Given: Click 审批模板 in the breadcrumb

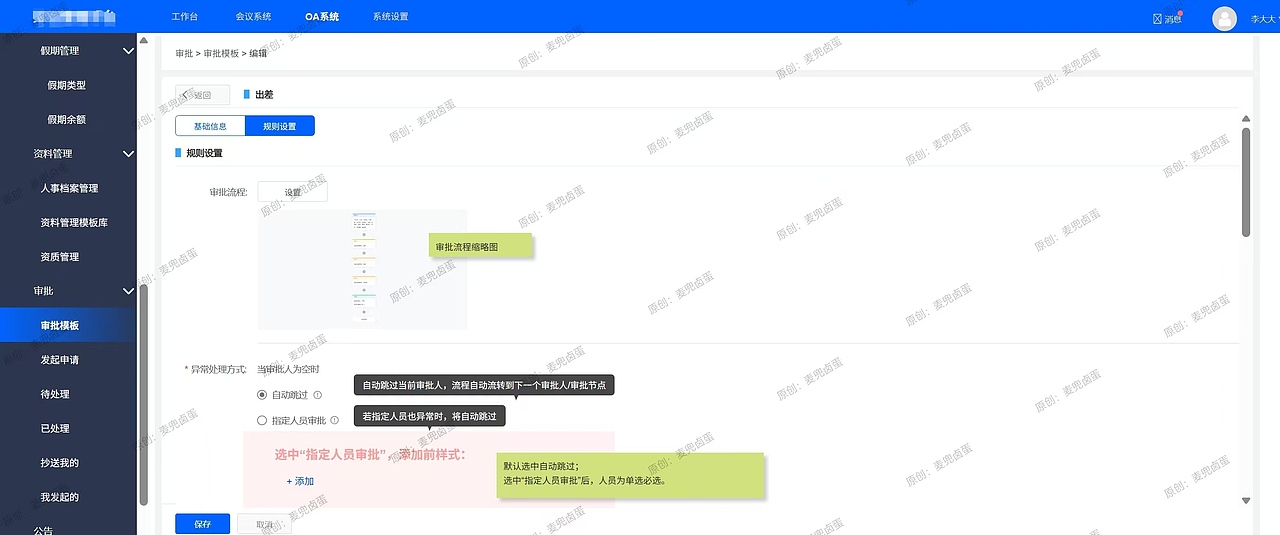Looking at the screenshot, I should pyautogui.click(x=221, y=53).
